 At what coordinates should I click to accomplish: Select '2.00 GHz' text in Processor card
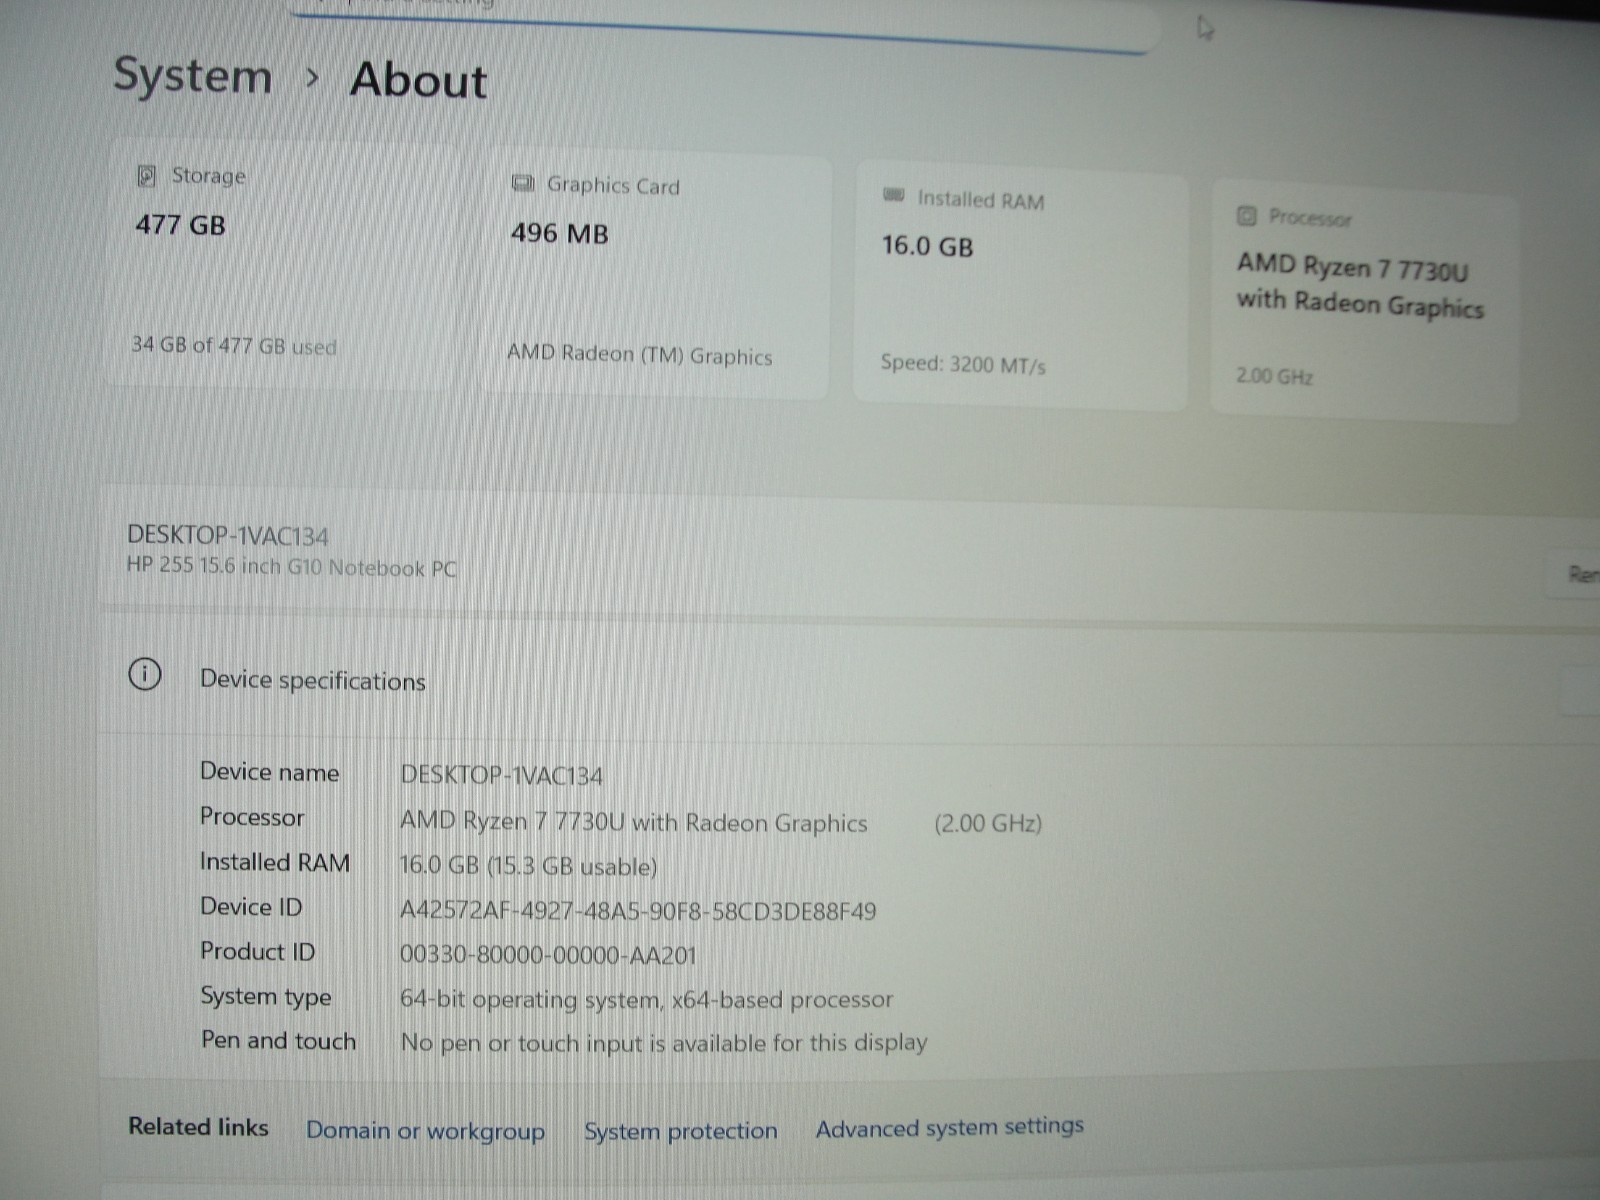[1274, 376]
